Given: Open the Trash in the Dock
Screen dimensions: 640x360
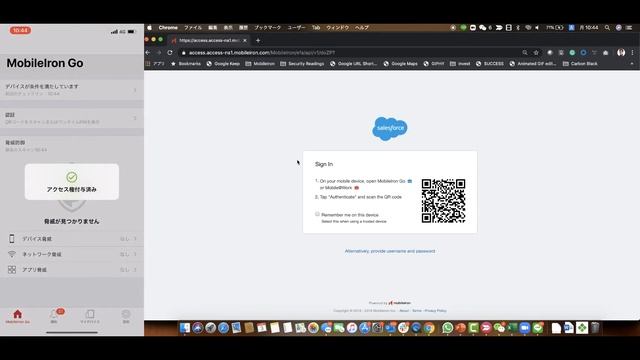Looking at the screenshot, I should point(595,328).
